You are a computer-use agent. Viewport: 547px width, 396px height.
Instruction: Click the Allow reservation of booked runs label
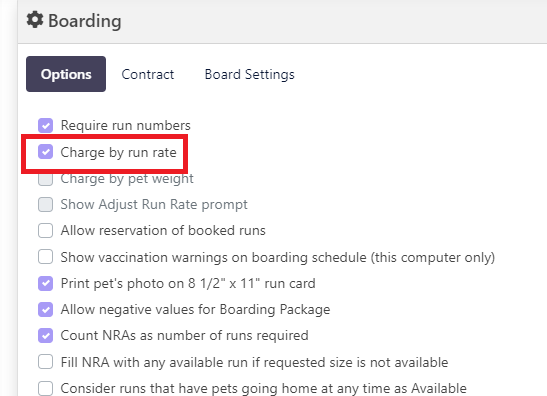163,231
